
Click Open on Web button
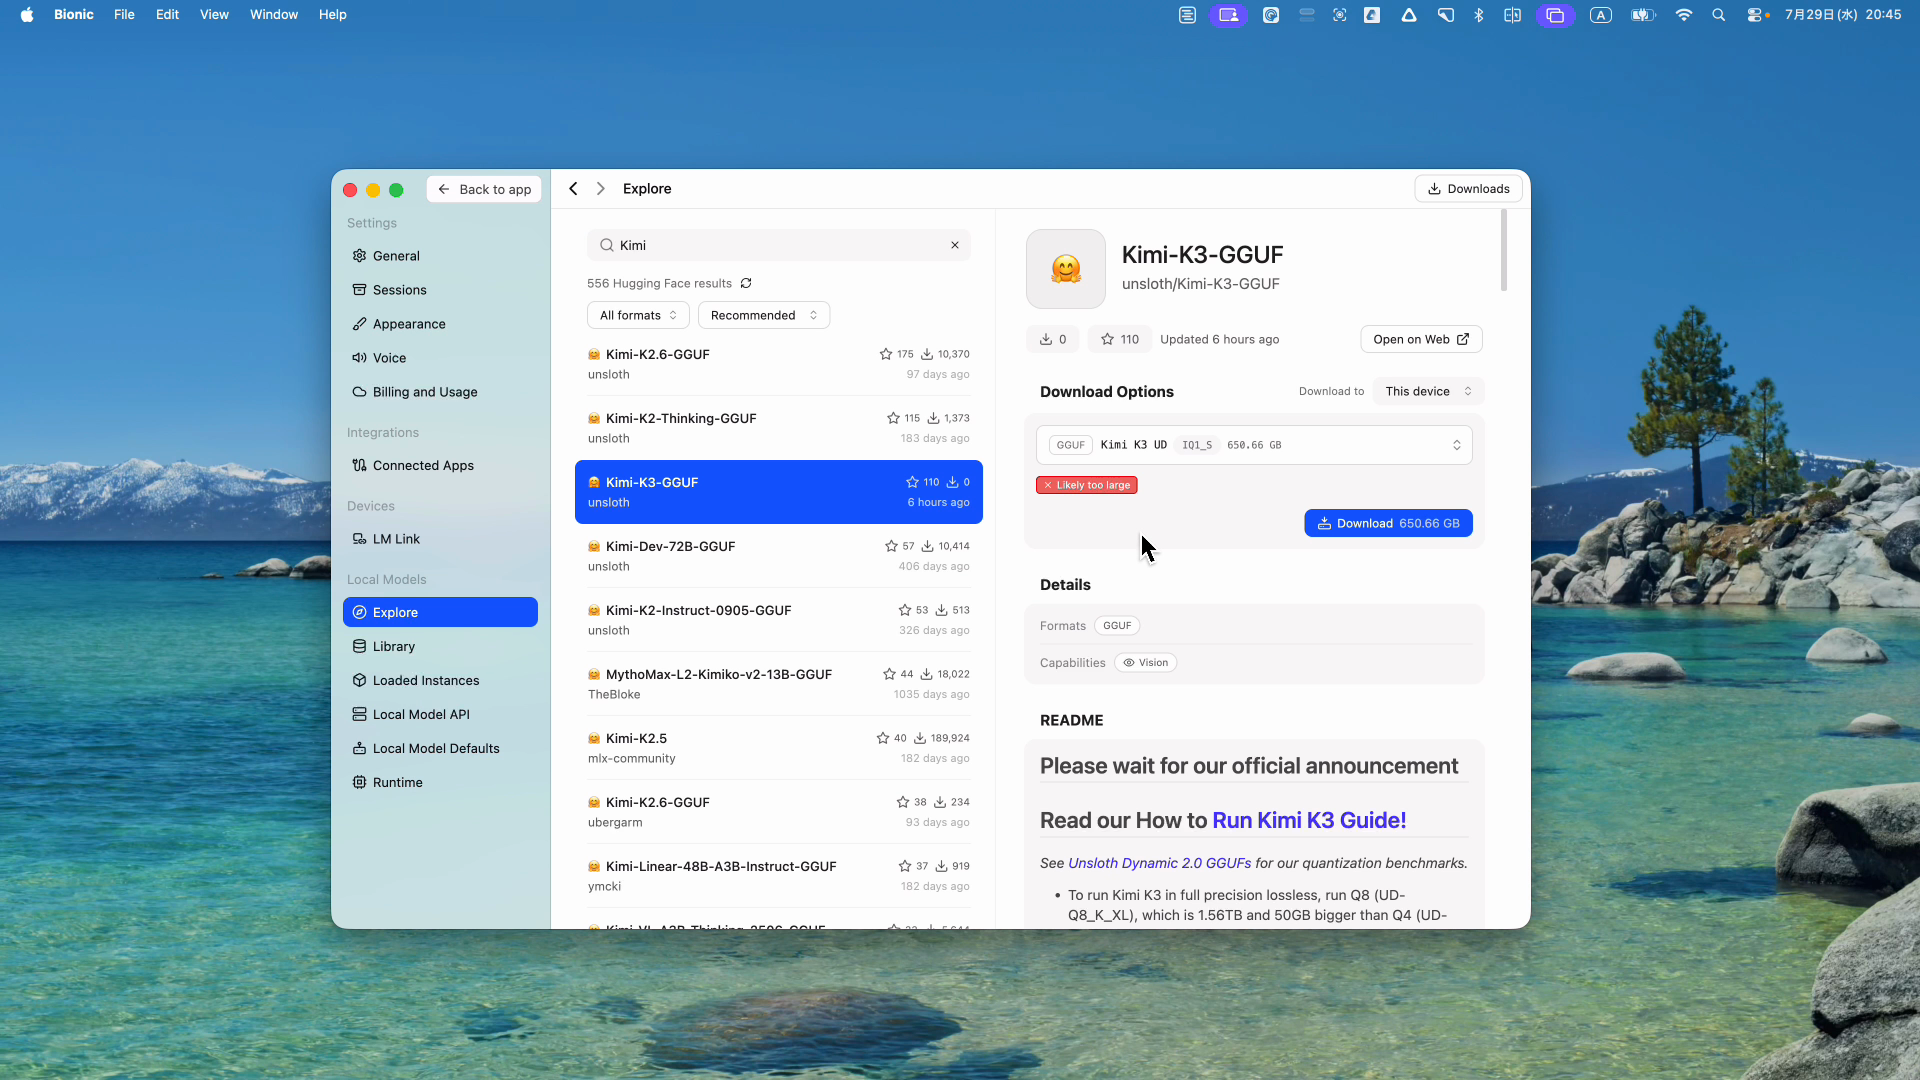1421,339
